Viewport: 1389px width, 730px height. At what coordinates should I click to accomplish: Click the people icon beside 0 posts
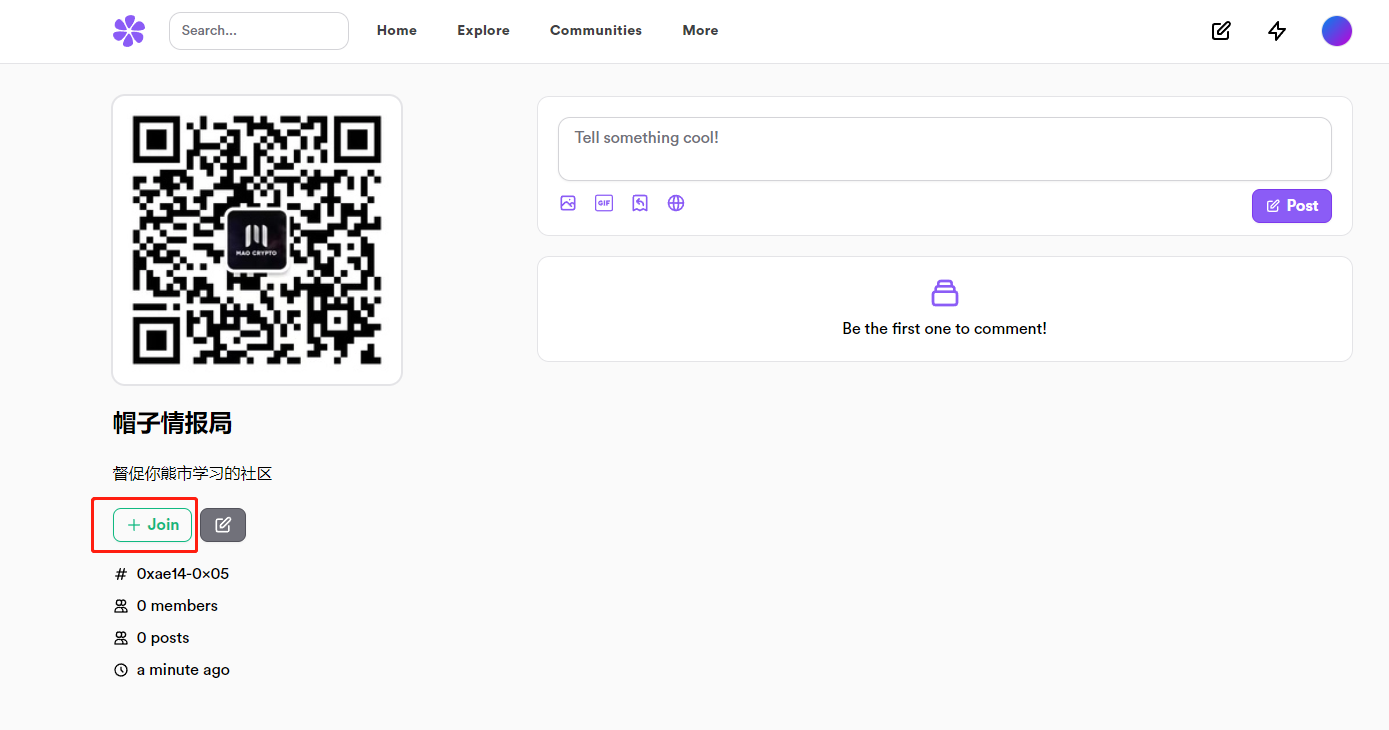click(x=121, y=638)
